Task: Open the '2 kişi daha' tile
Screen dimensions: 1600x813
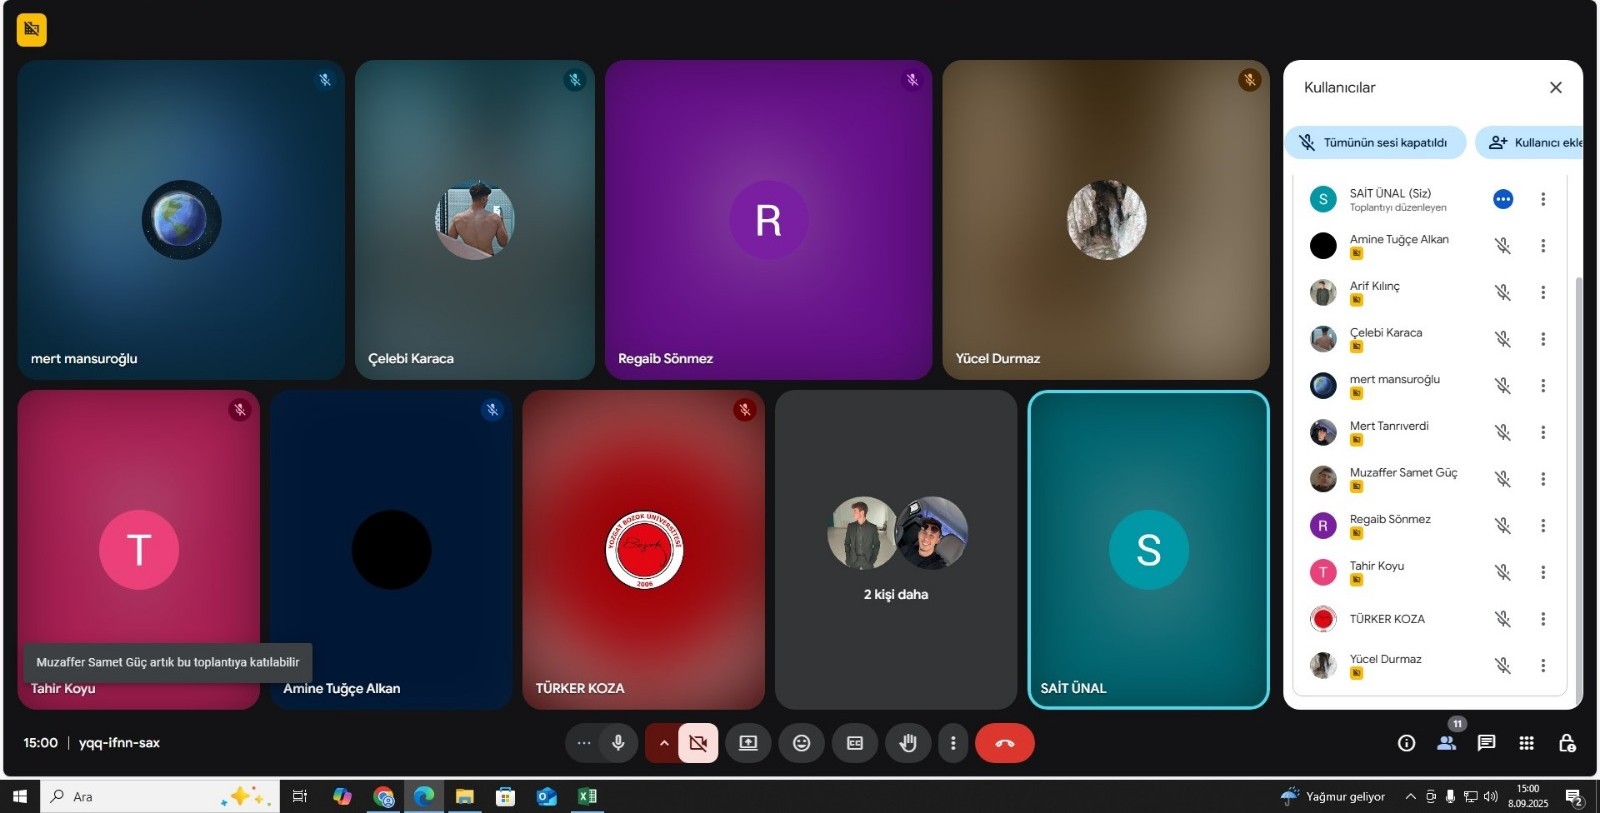Action: [896, 550]
